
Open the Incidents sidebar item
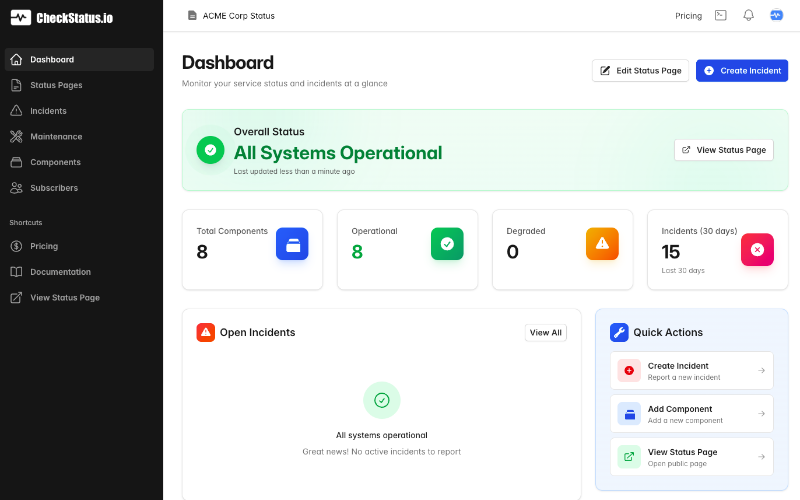click(x=79, y=111)
